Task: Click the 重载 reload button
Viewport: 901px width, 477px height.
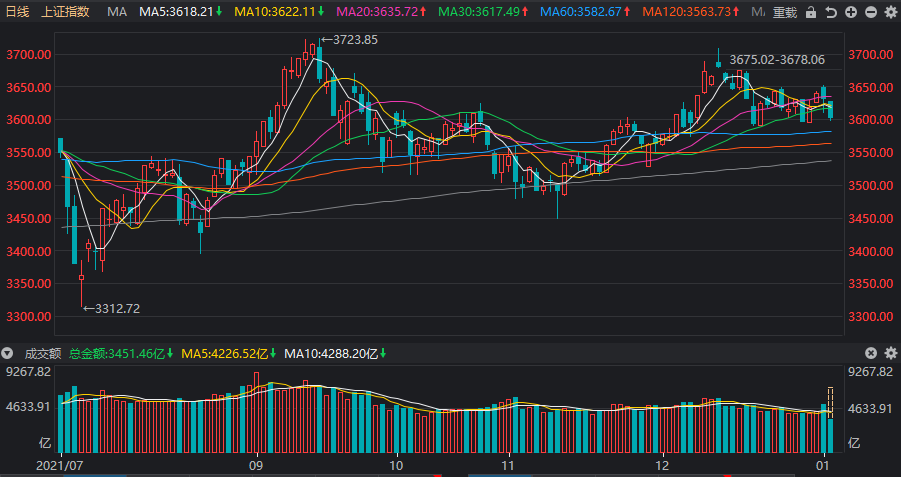Action: coord(785,12)
